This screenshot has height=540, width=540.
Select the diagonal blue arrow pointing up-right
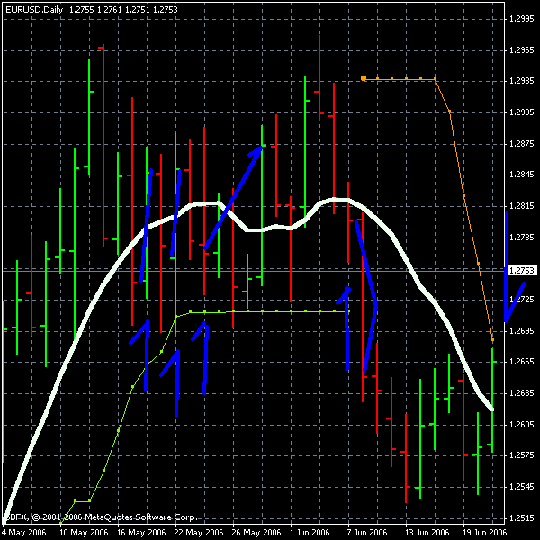coord(233,197)
